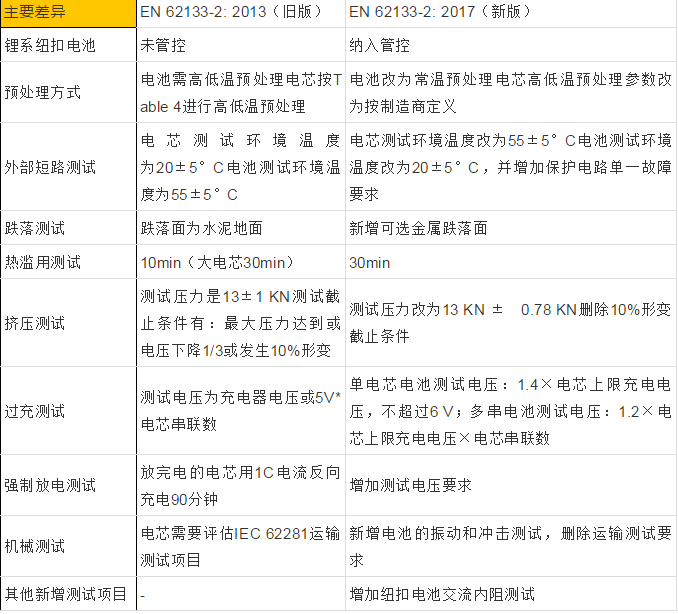Click the 机械测试 row label

[36, 546]
